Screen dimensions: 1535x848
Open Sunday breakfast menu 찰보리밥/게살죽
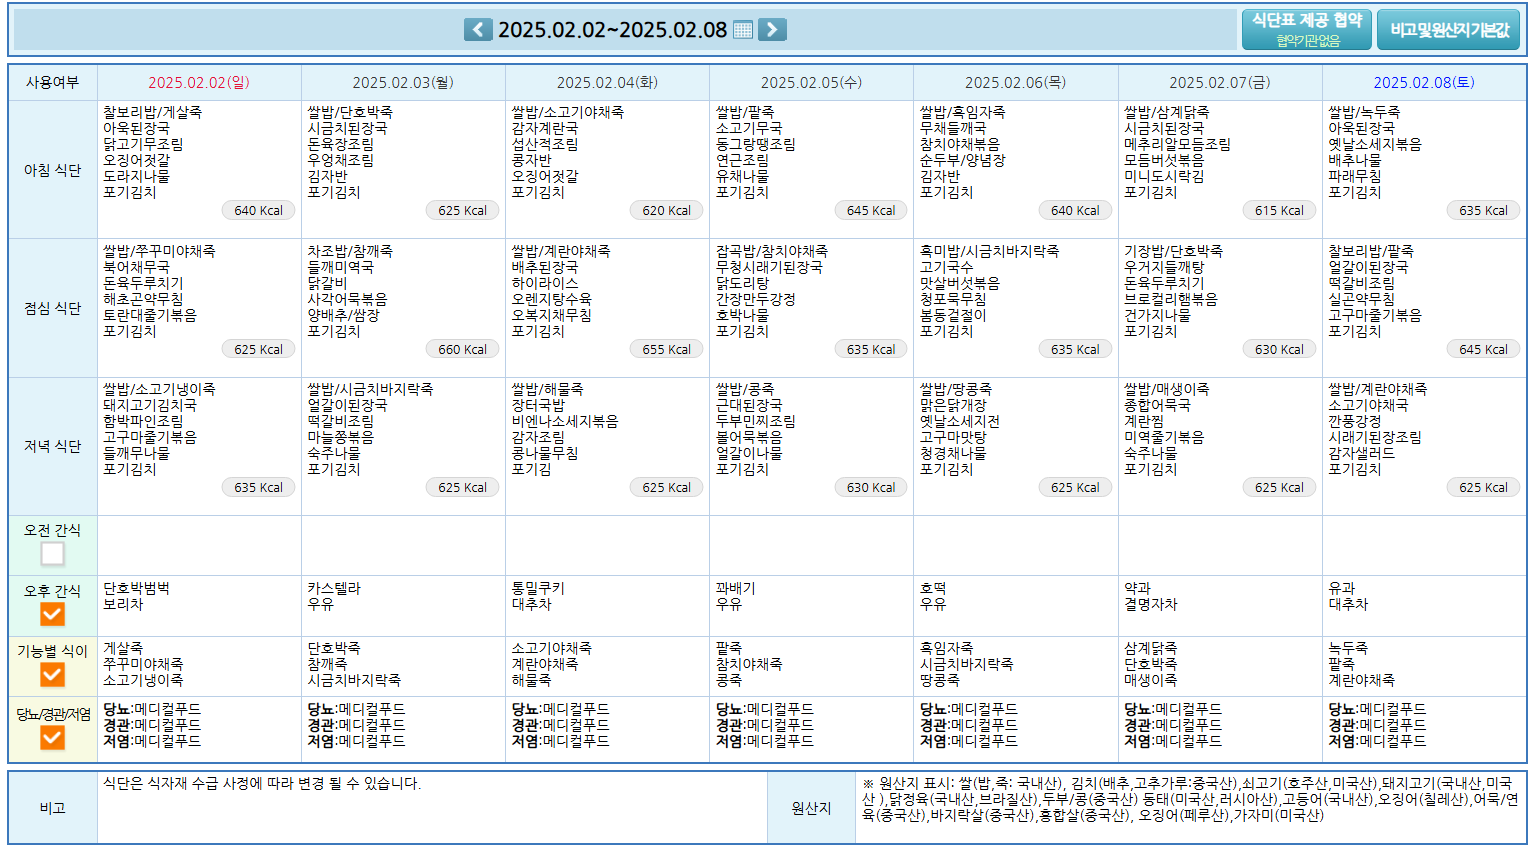[152, 112]
